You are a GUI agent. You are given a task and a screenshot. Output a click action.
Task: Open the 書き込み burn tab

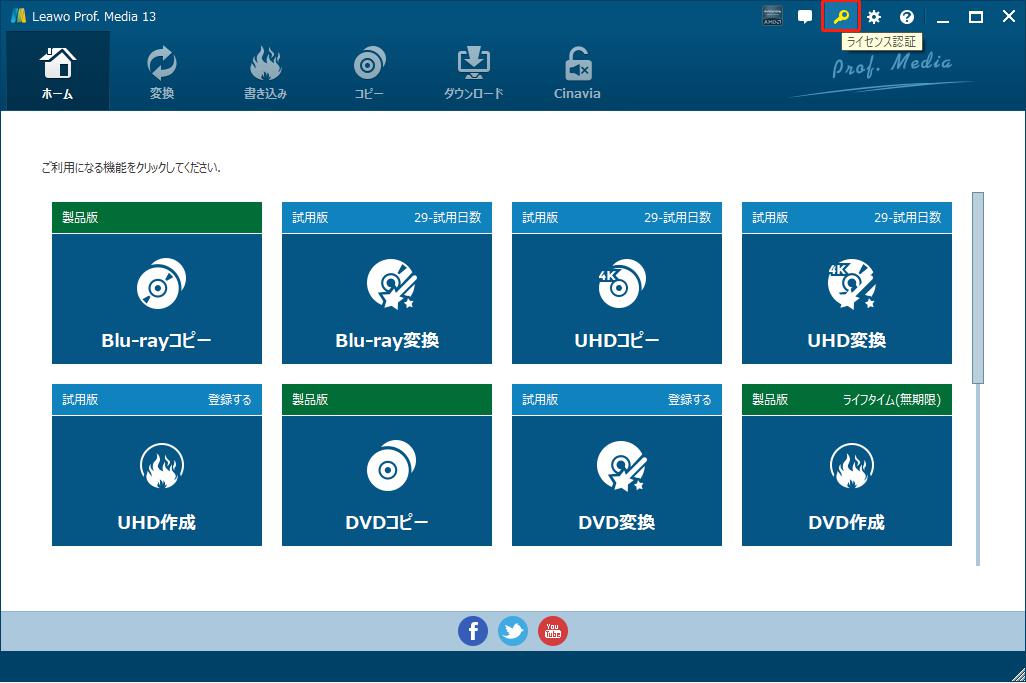click(x=265, y=71)
